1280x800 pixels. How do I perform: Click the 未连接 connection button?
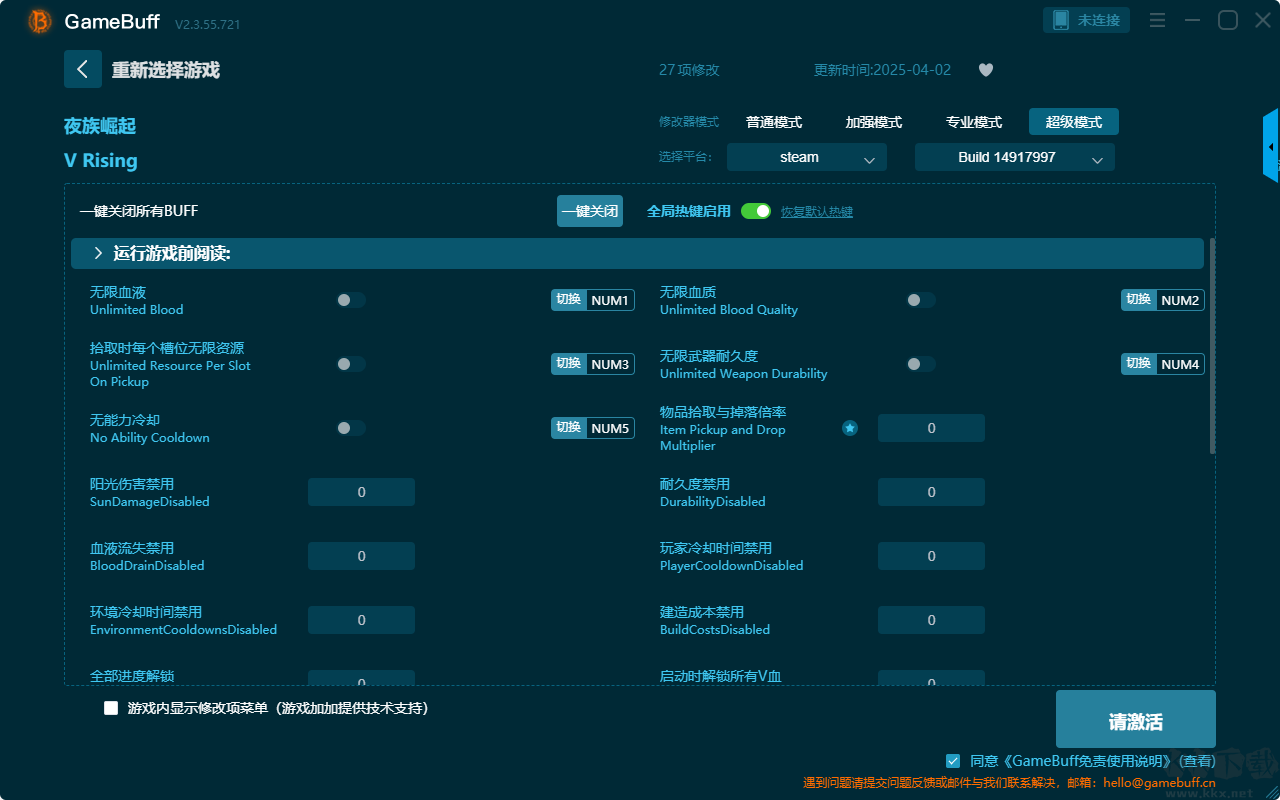[x=1087, y=20]
